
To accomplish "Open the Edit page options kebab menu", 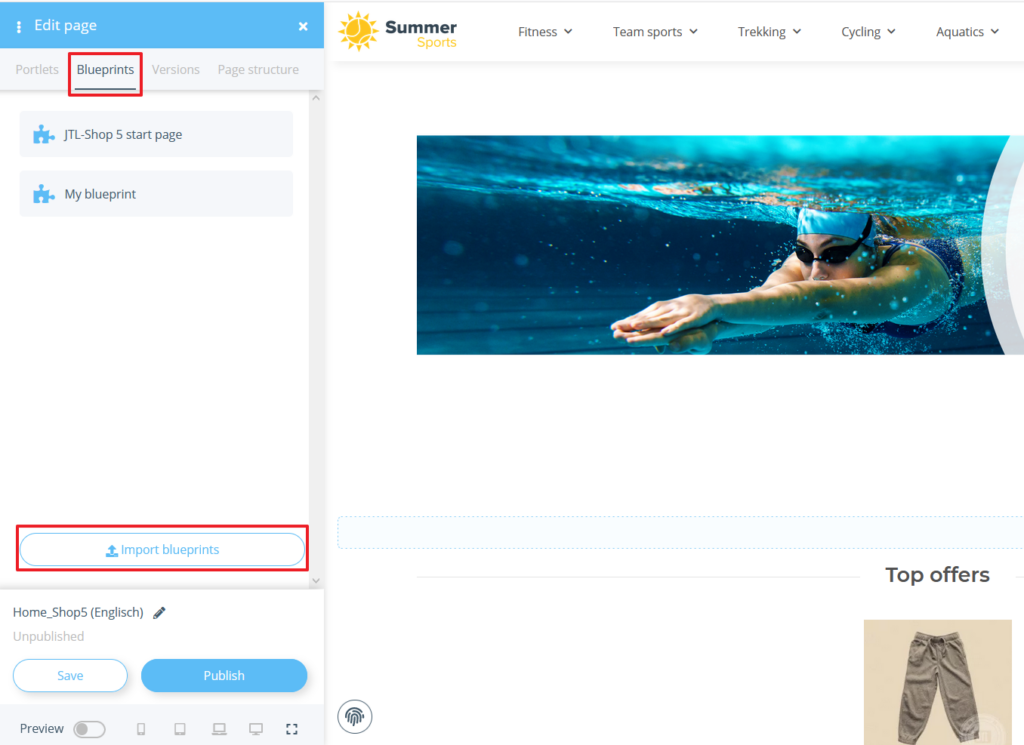I will click(x=18, y=24).
